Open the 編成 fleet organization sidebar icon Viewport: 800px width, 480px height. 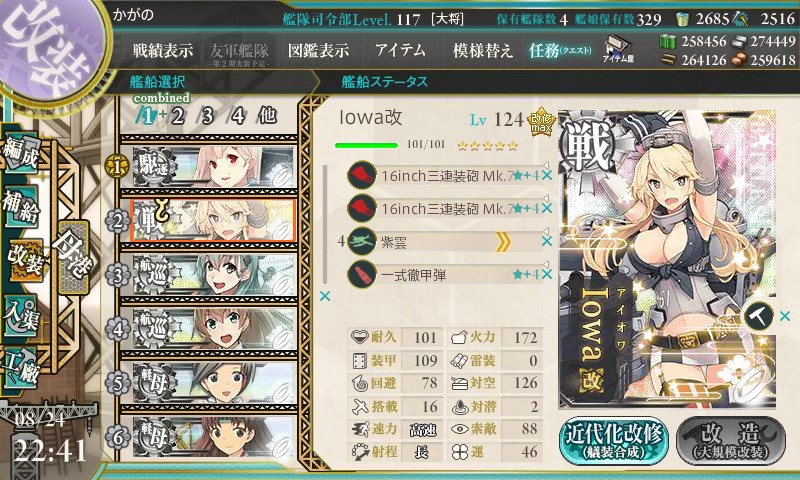point(21,153)
